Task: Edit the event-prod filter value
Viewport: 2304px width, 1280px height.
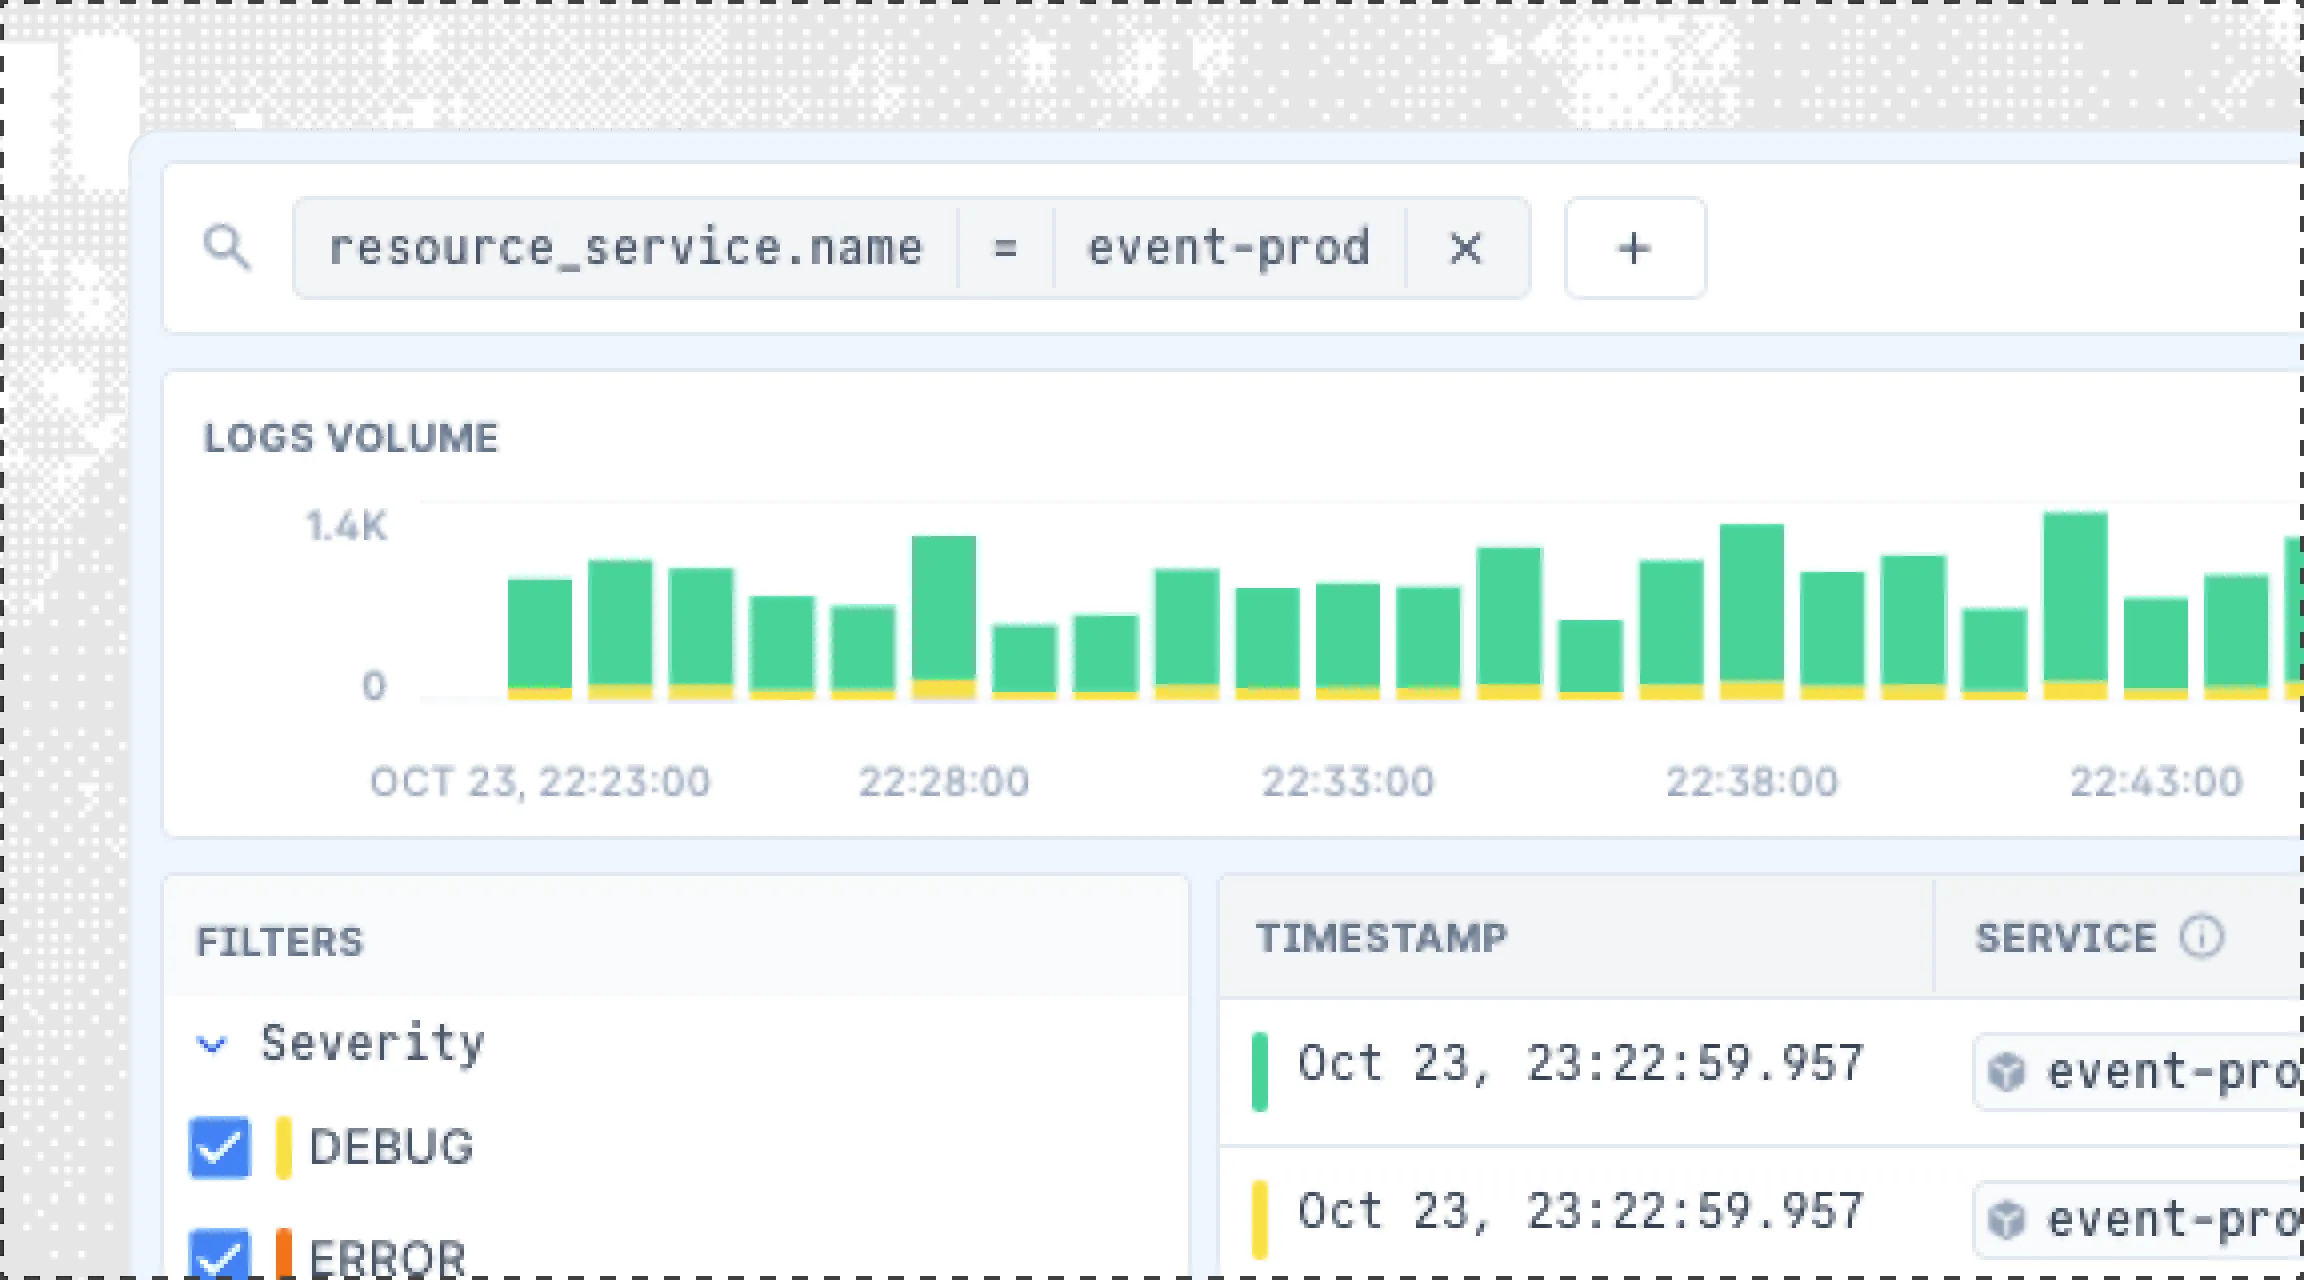Action: click(x=1228, y=248)
